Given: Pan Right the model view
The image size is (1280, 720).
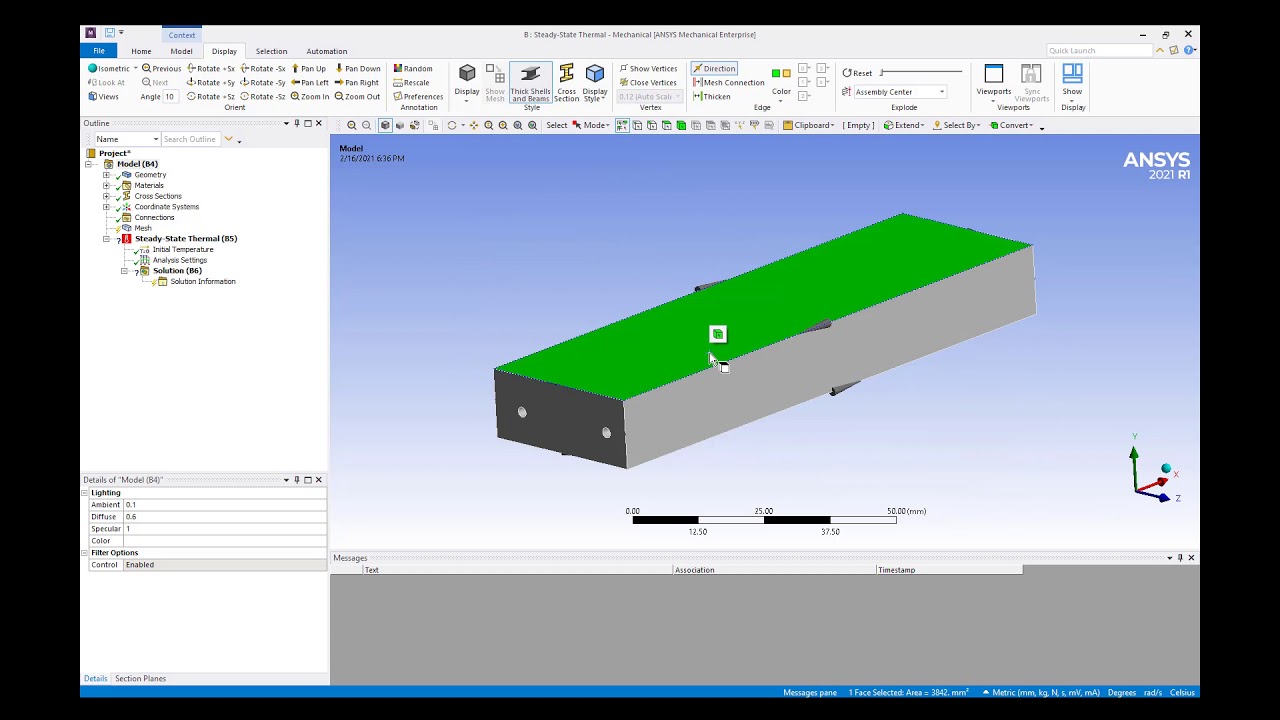Looking at the screenshot, I should click(356, 83).
